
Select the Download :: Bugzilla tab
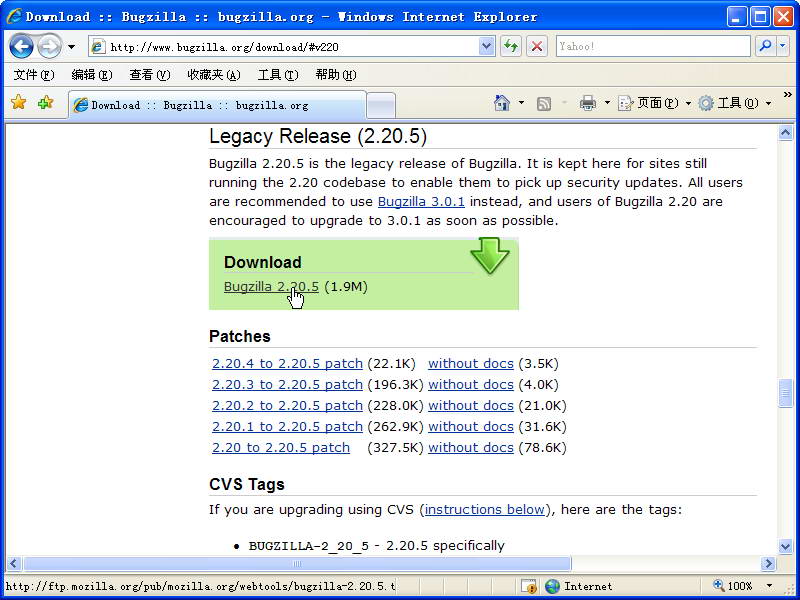(x=217, y=106)
